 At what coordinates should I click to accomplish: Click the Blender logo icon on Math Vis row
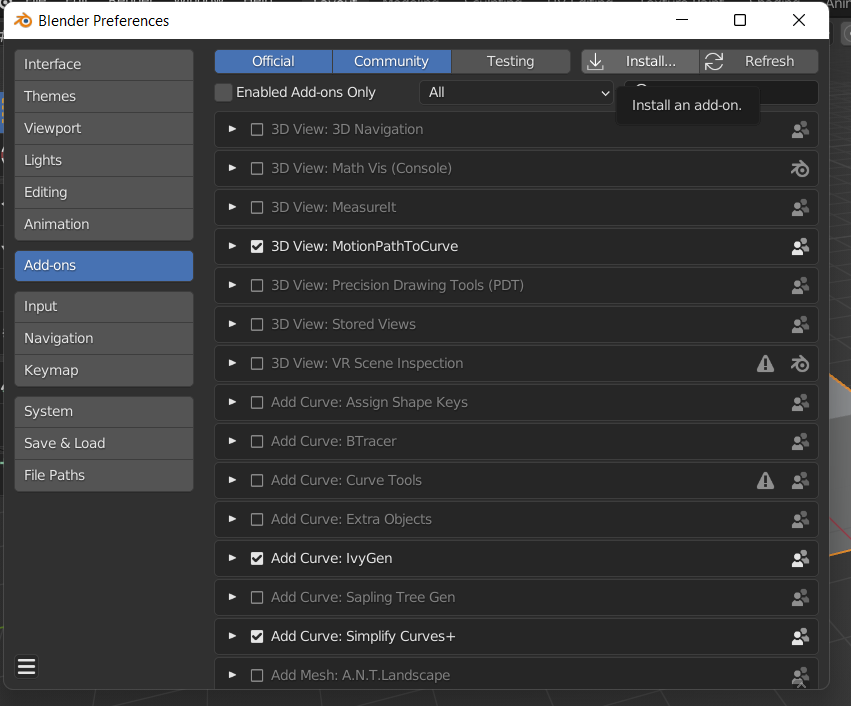coord(800,168)
